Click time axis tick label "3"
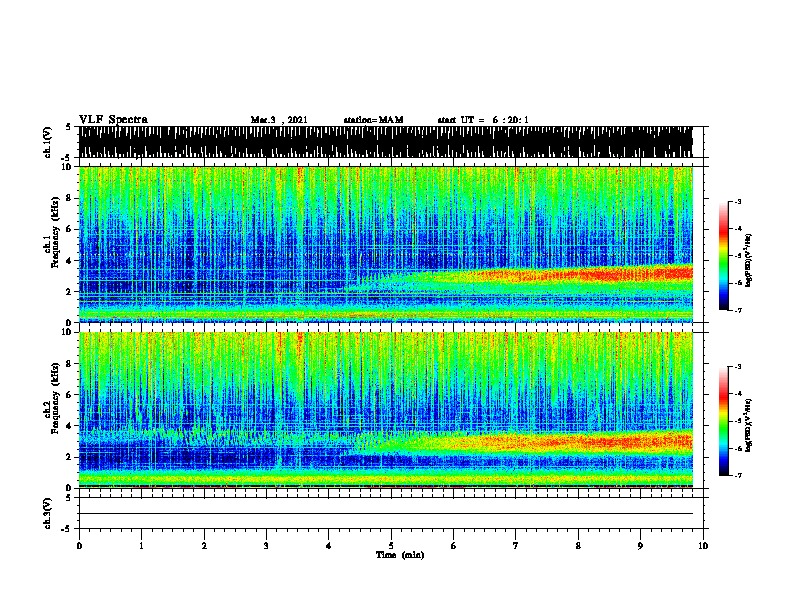This screenshot has height=612, width=792. click(x=266, y=545)
